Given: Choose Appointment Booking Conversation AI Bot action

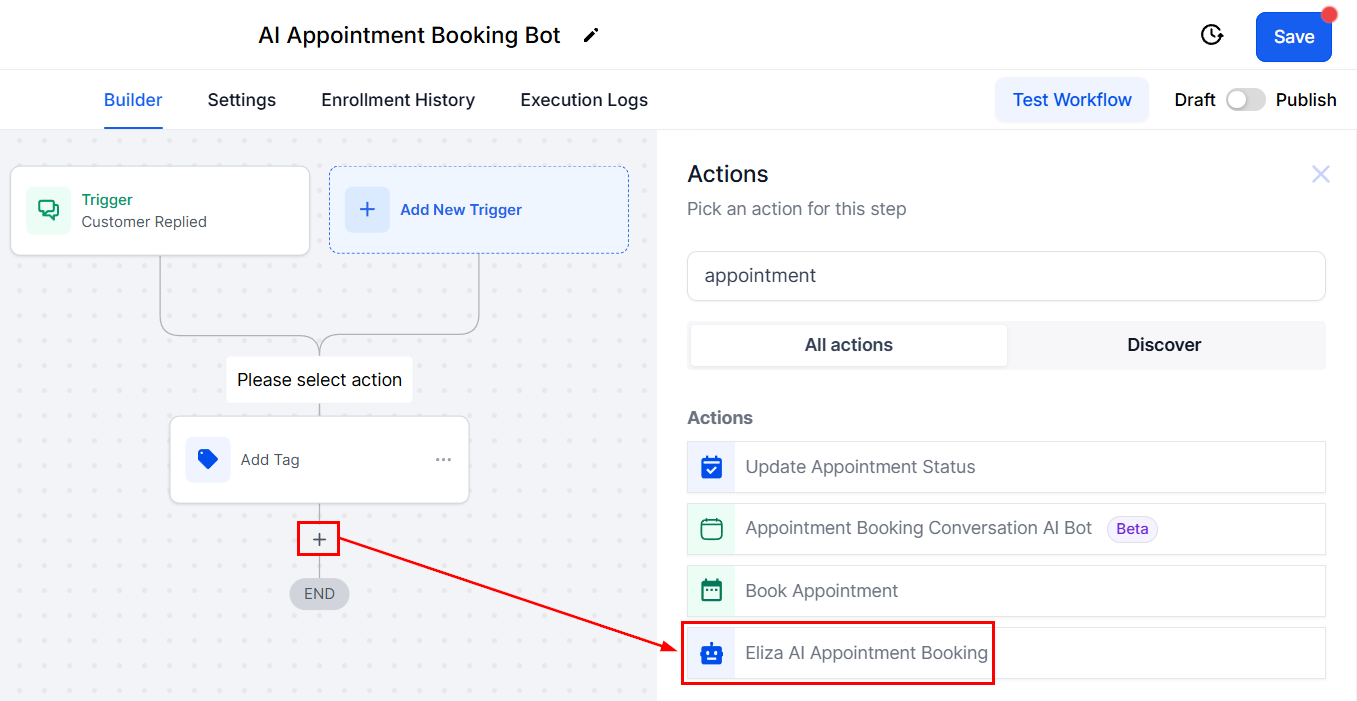Looking at the screenshot, I should click(1006, 529).
